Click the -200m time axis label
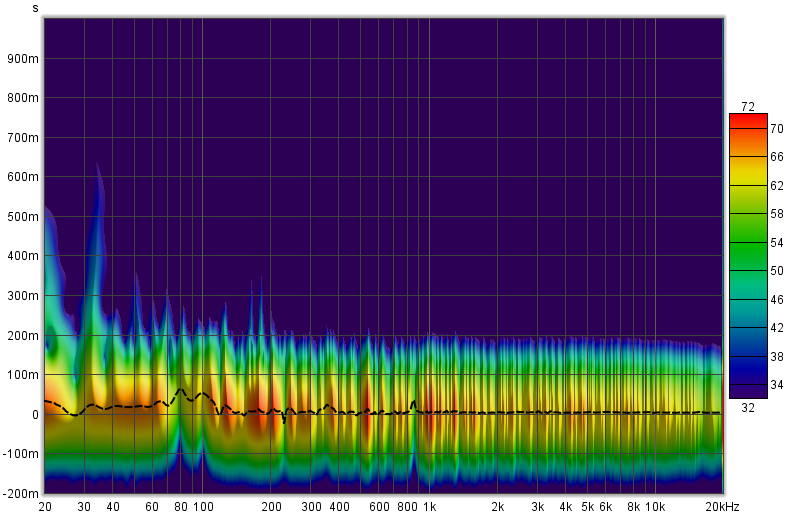The image size is (800, 519). coord(20,493)
